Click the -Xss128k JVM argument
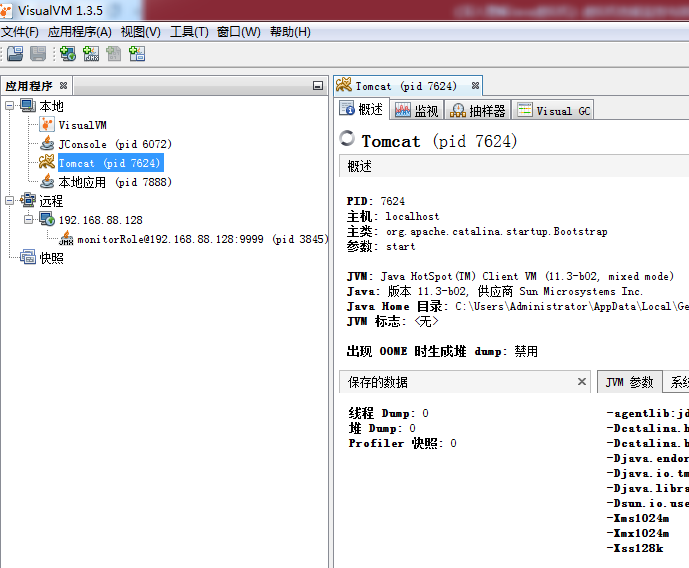689x568 pixels. pyautogui.click(x=635, y=548)
